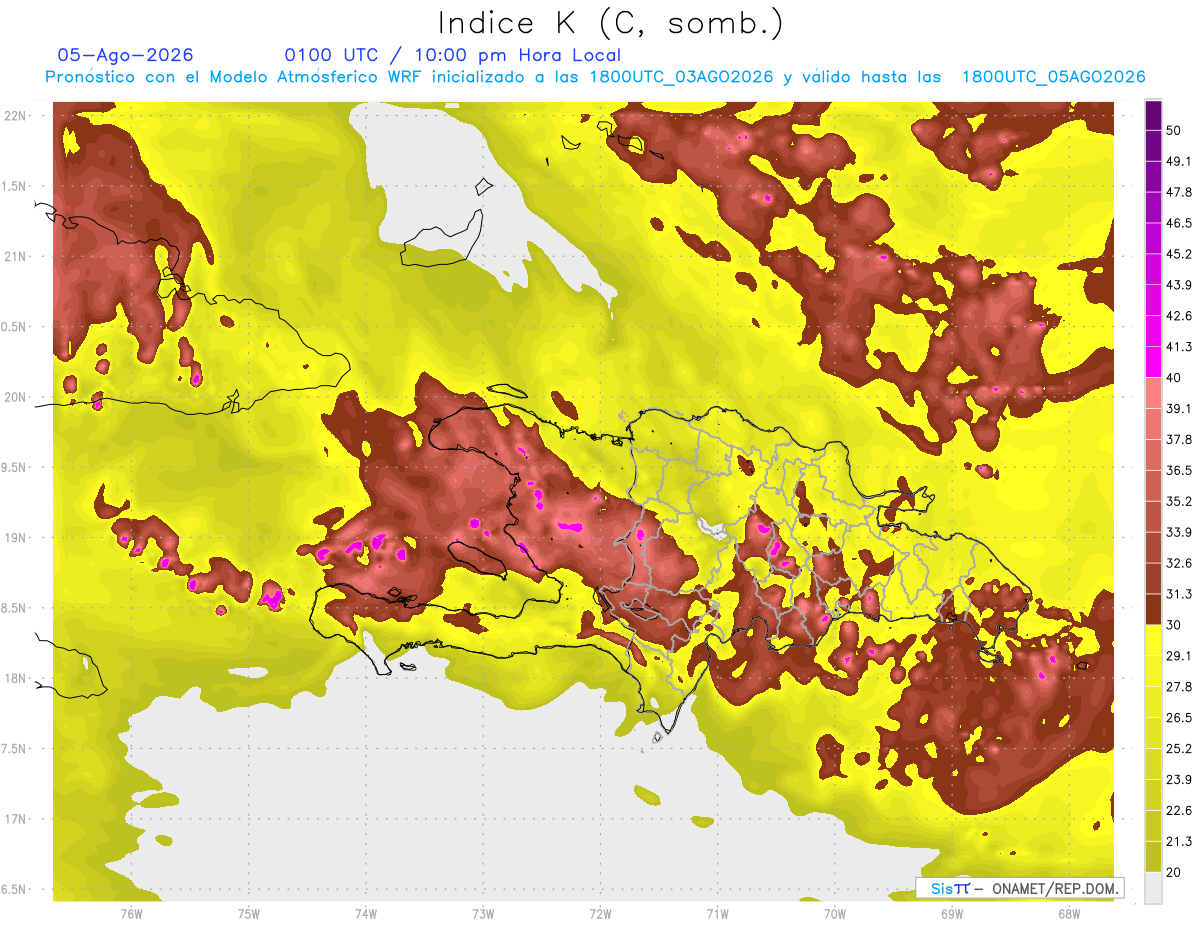Click the longitude label "72W"

click(600, 913)
